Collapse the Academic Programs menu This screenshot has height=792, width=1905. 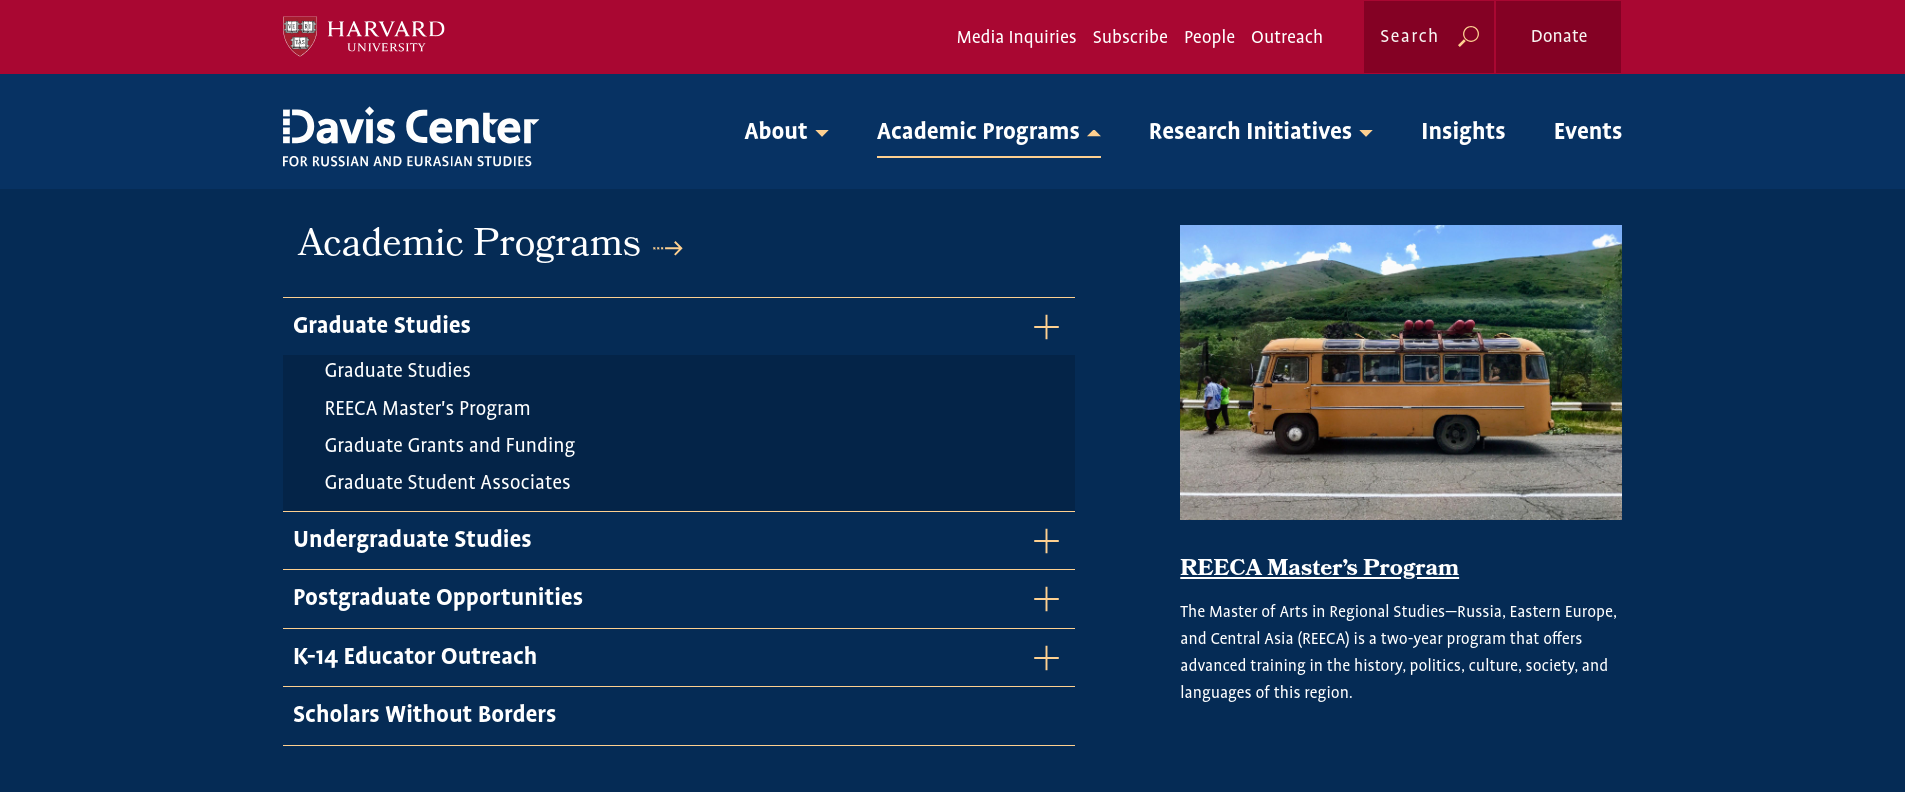(989, 131)
